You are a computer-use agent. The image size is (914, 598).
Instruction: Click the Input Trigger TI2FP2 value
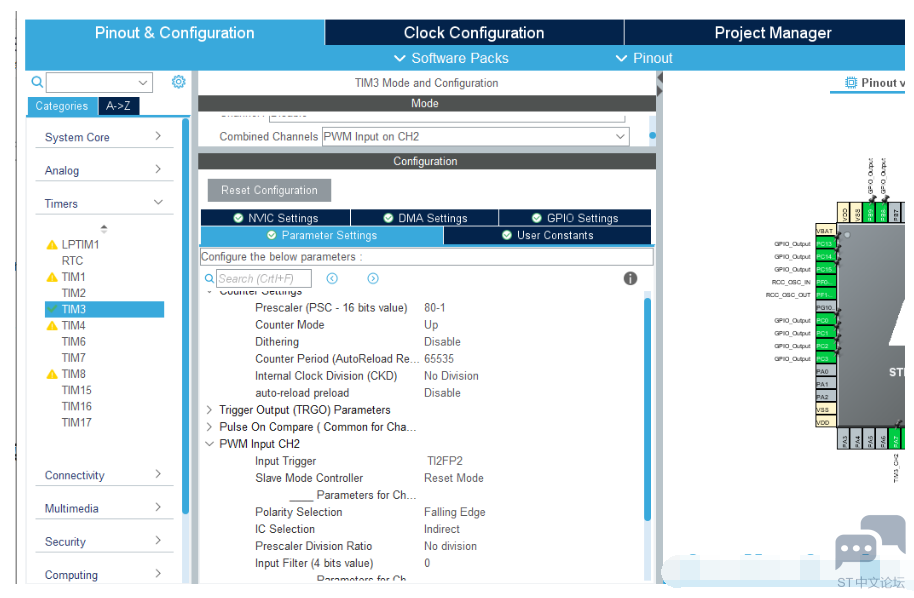(x=445, y=461)
